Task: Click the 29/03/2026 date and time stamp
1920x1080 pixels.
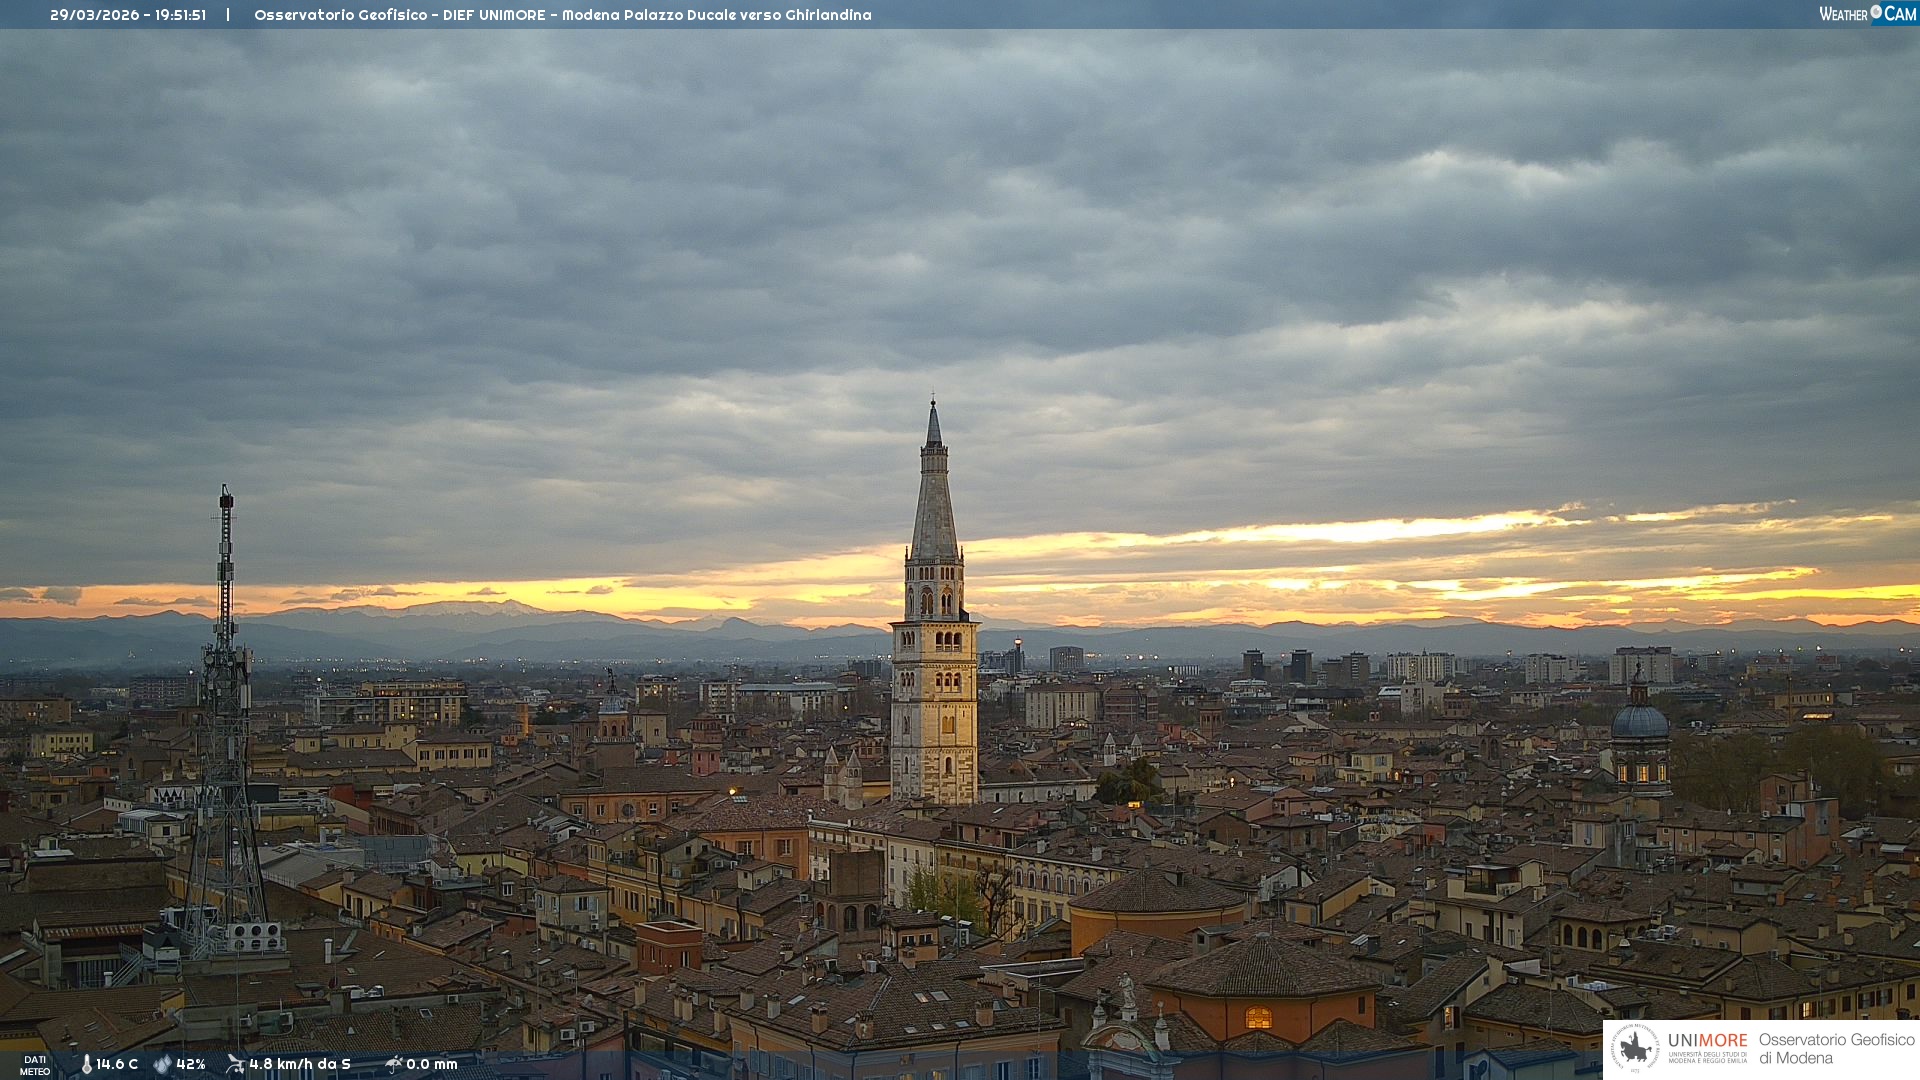Action: 128,15
